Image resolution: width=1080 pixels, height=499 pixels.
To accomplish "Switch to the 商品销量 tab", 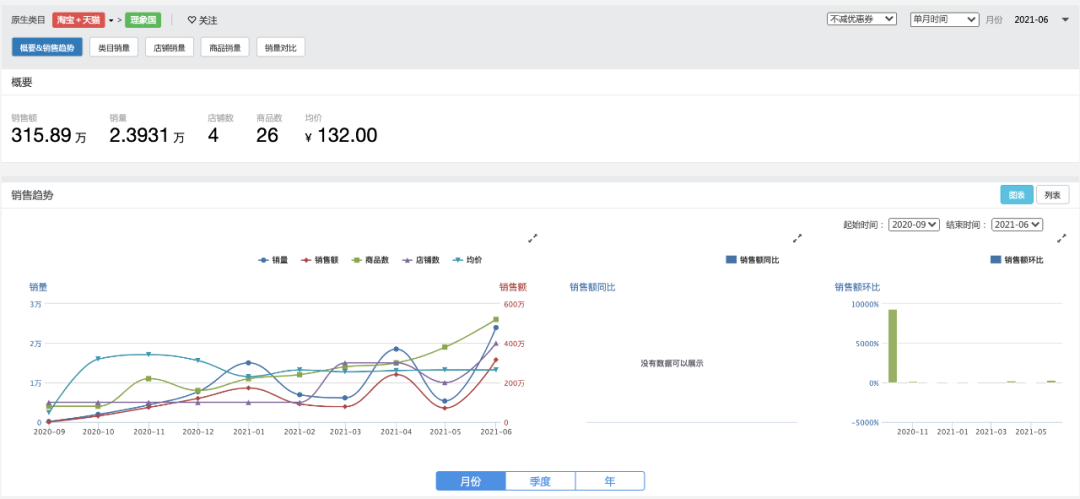I will 225,48.
